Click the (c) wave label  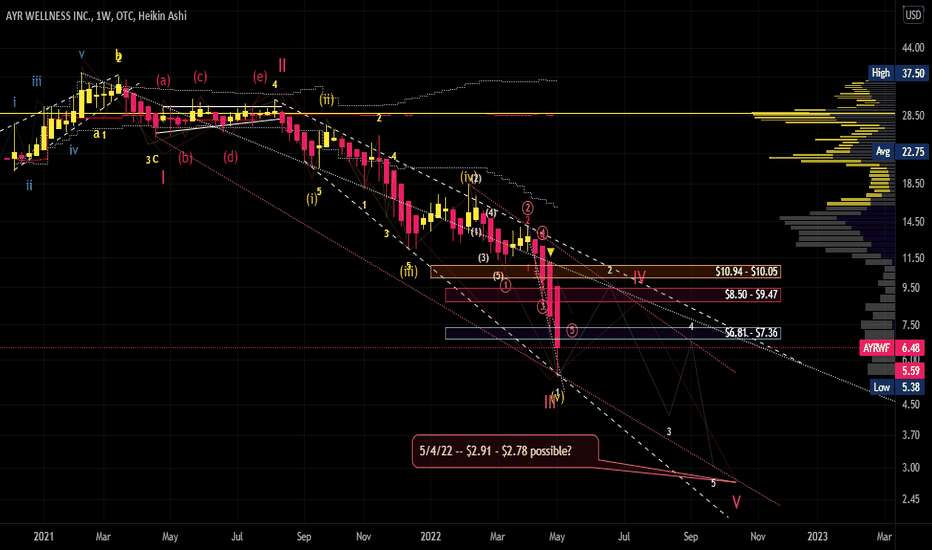click(200, 76)
